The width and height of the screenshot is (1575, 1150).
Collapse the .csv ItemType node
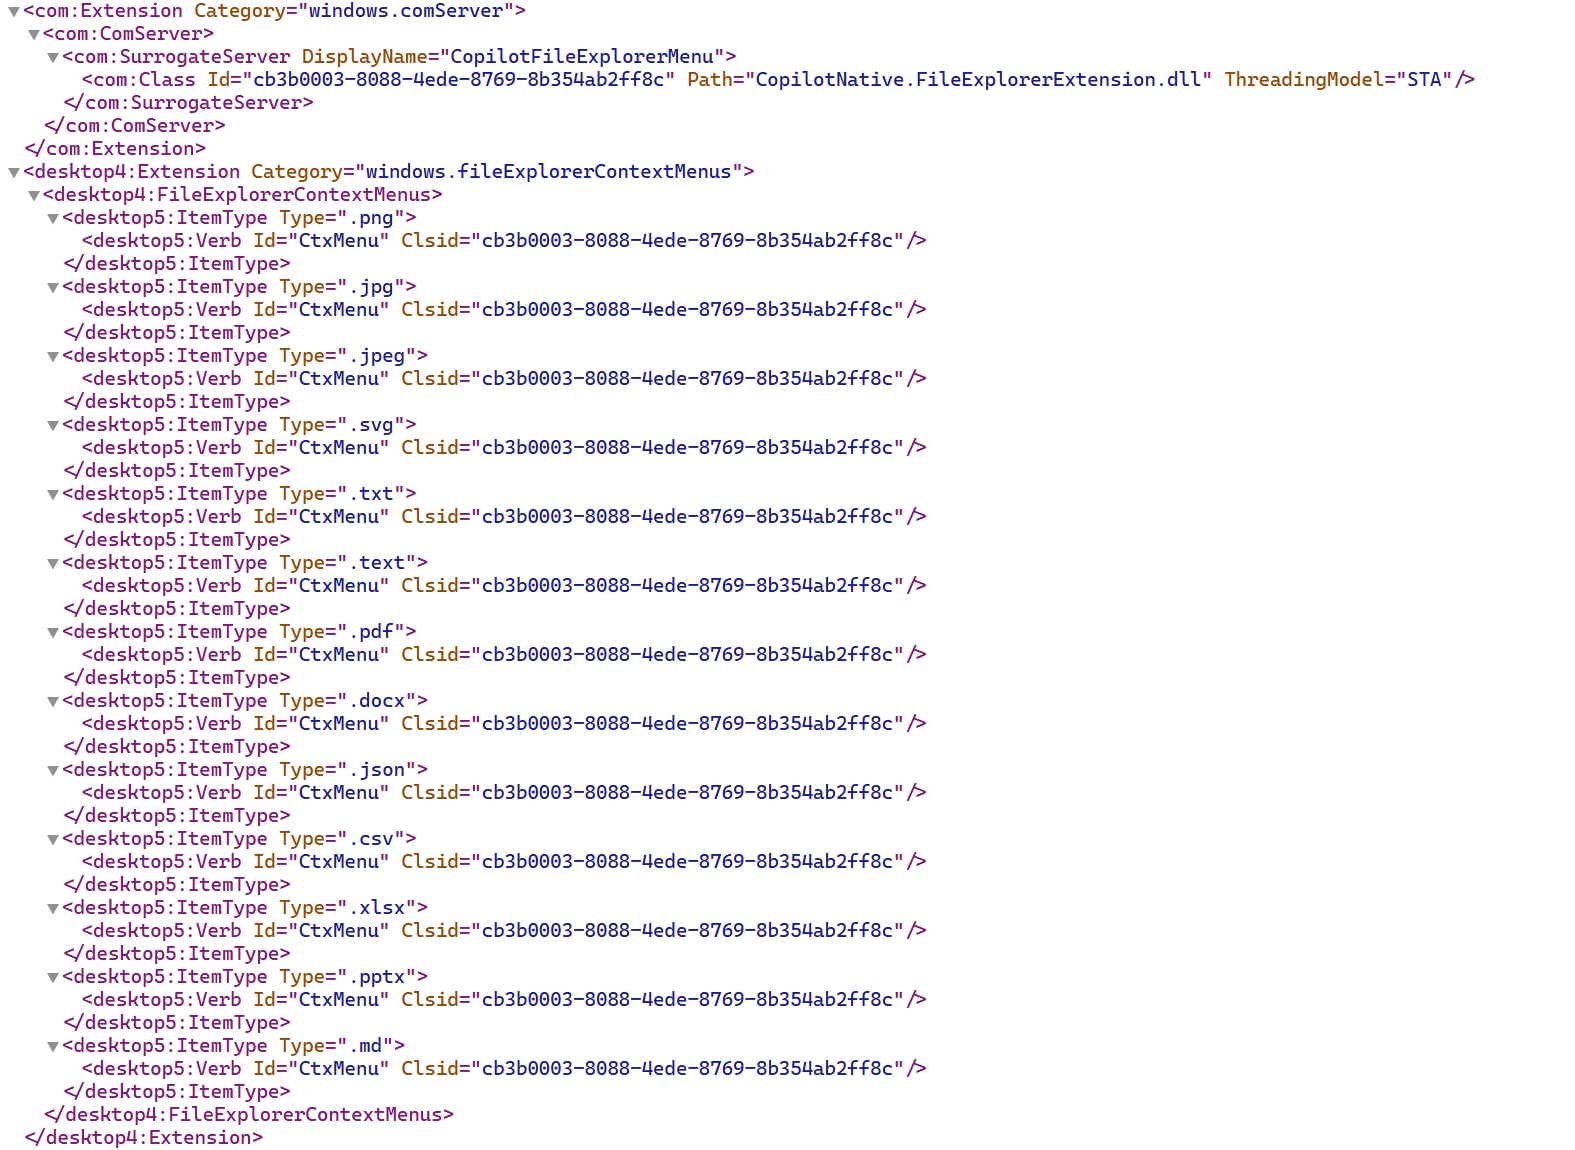click(x=53, y=840)
